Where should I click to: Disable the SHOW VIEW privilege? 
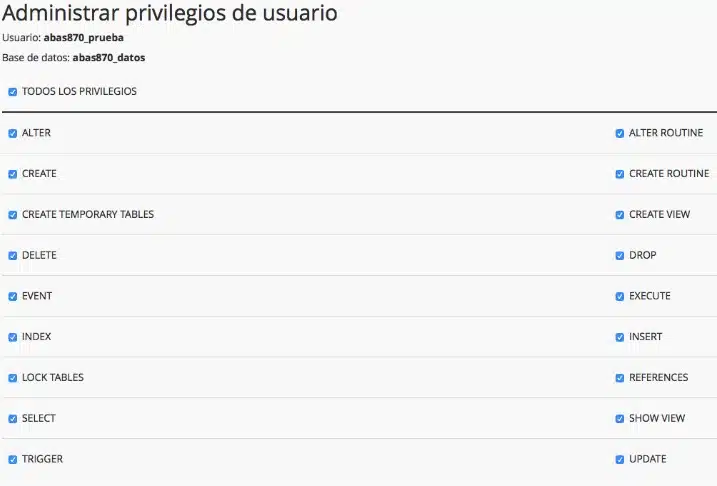pos(620,419)
